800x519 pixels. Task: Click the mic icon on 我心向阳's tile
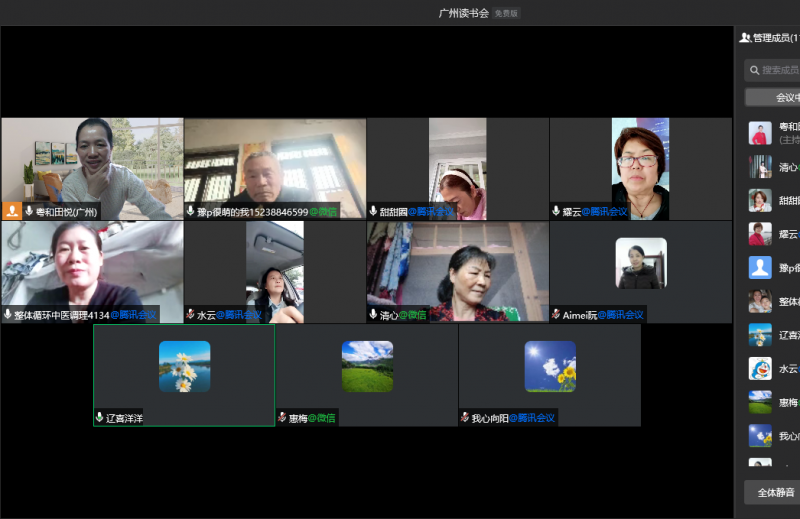tap(465, 417)
